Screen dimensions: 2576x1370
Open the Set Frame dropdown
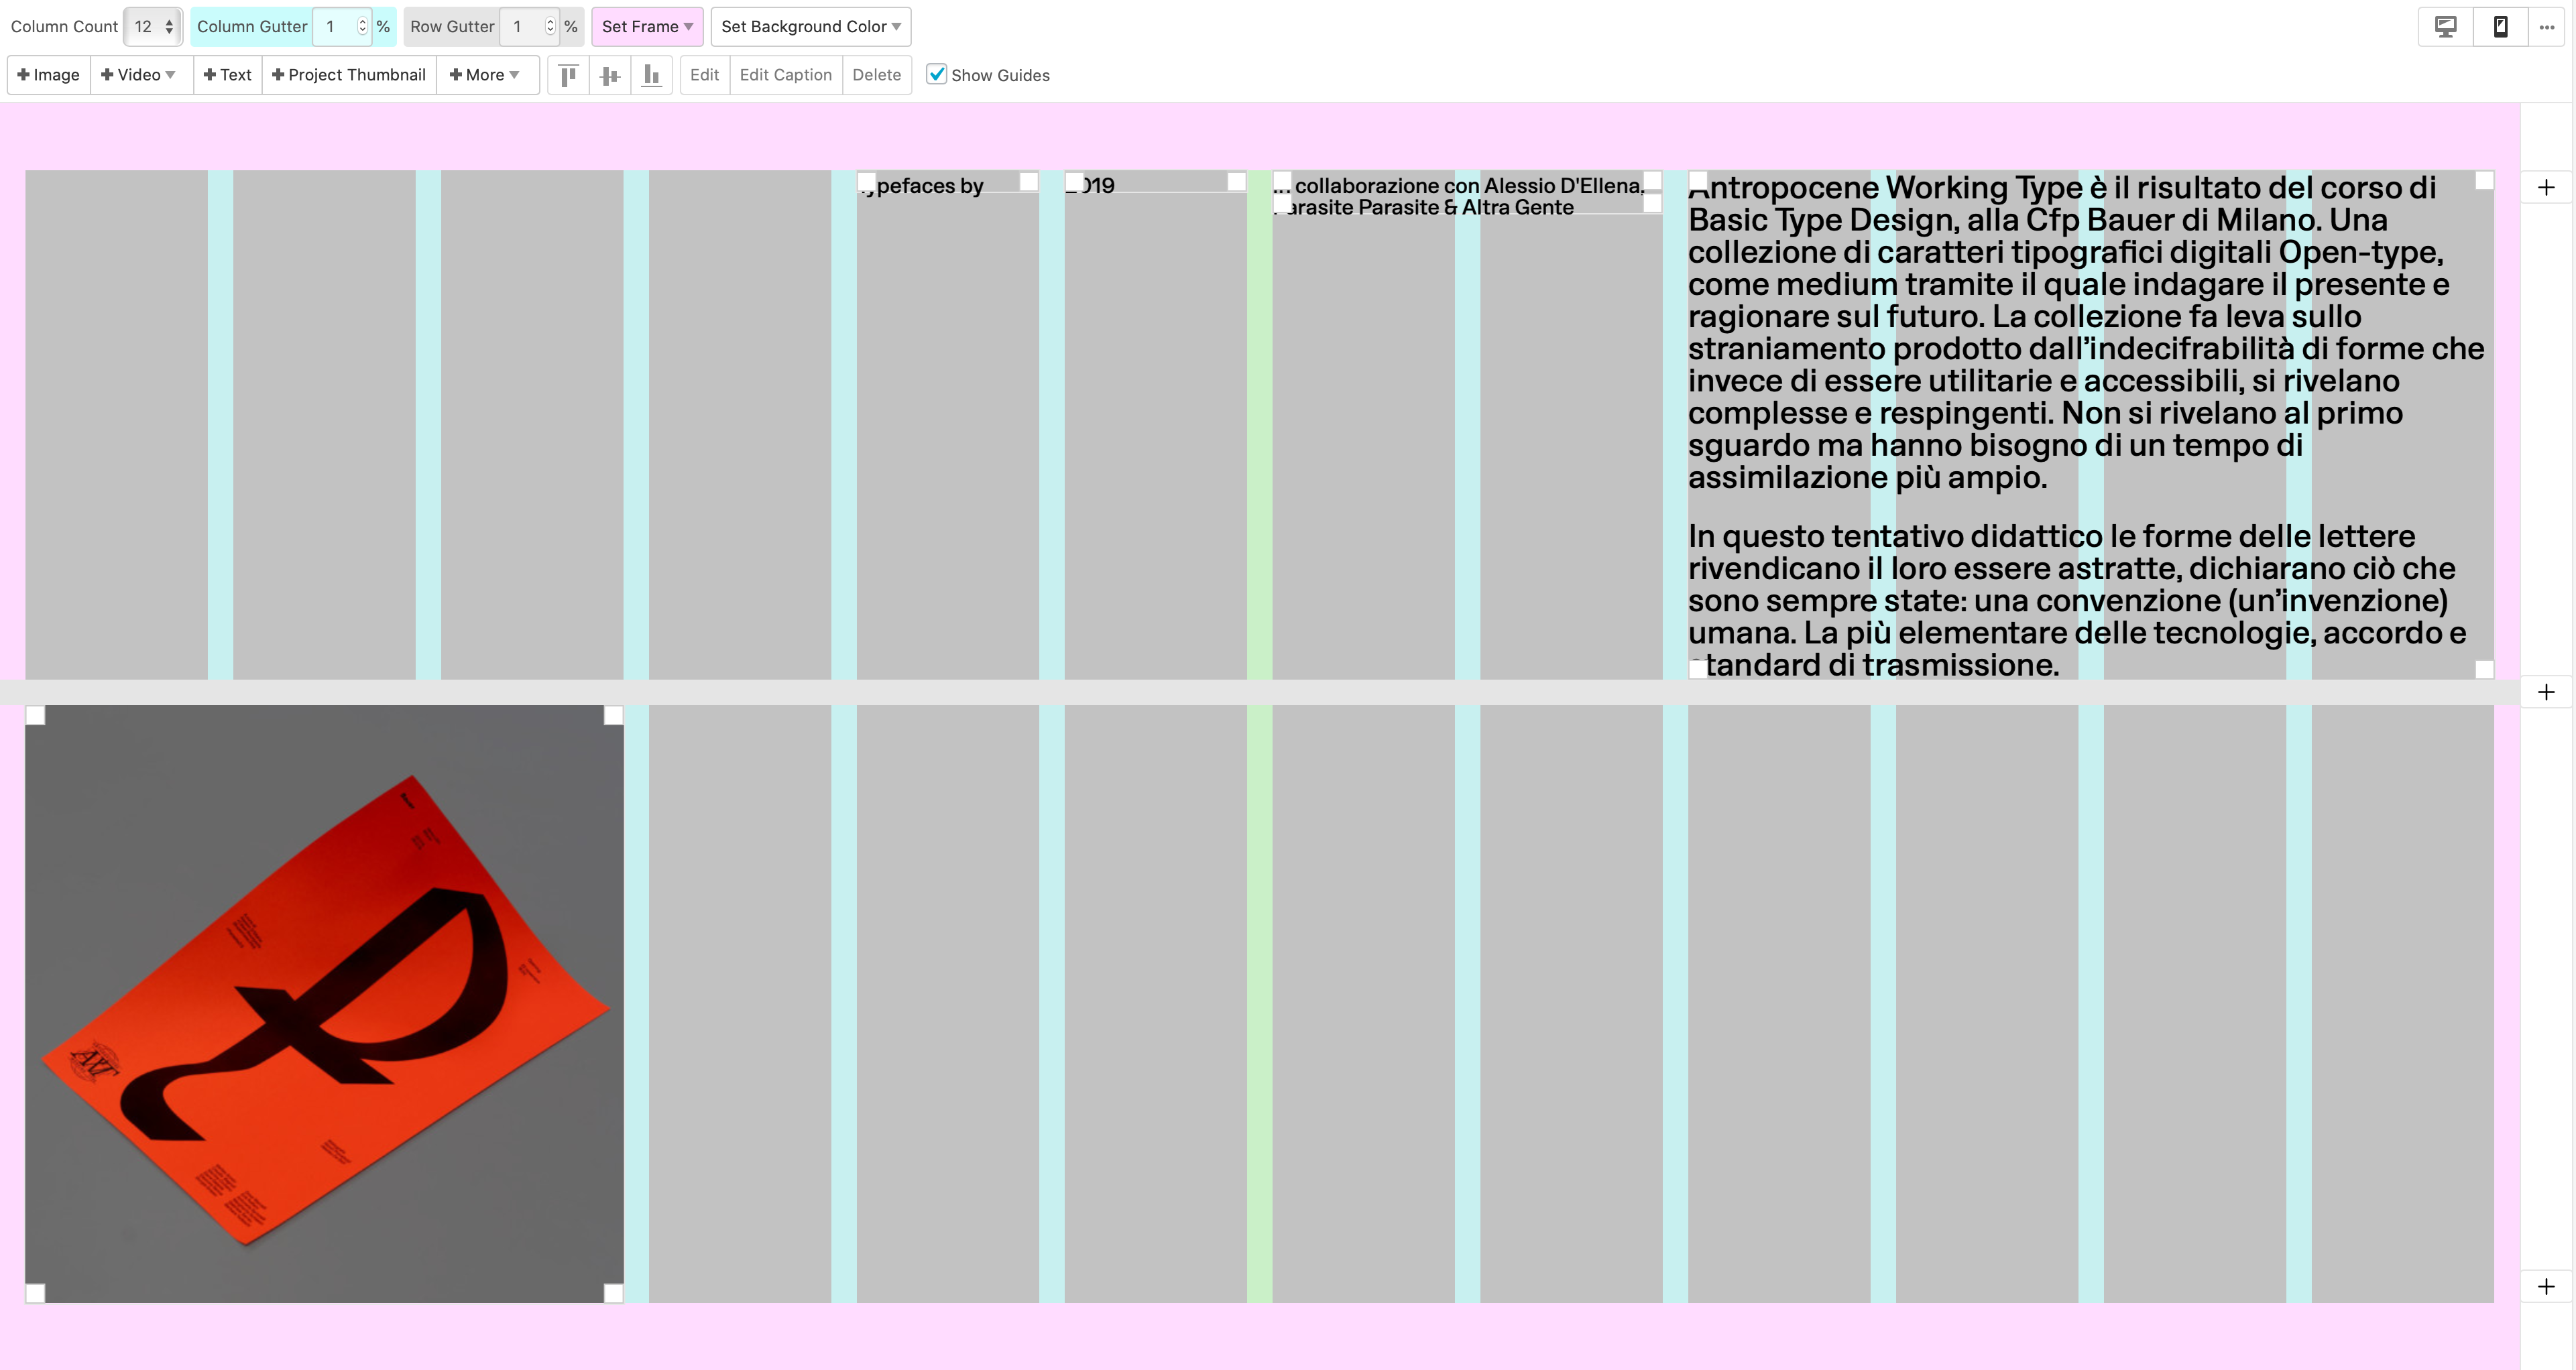[x=647, y=27]
